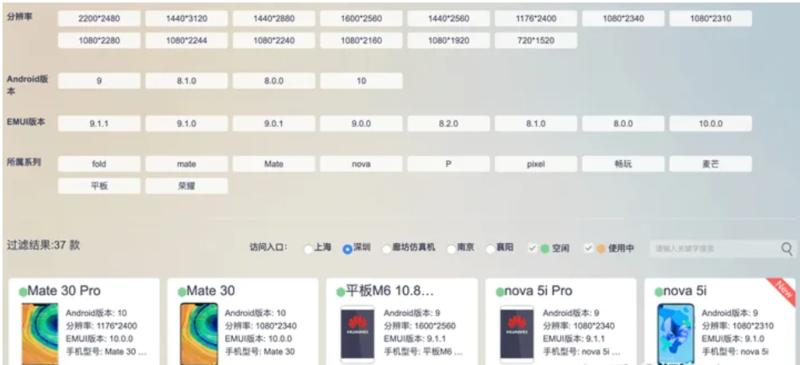
Task: Click the search magnifier icon
Action: tap(786, 249)
